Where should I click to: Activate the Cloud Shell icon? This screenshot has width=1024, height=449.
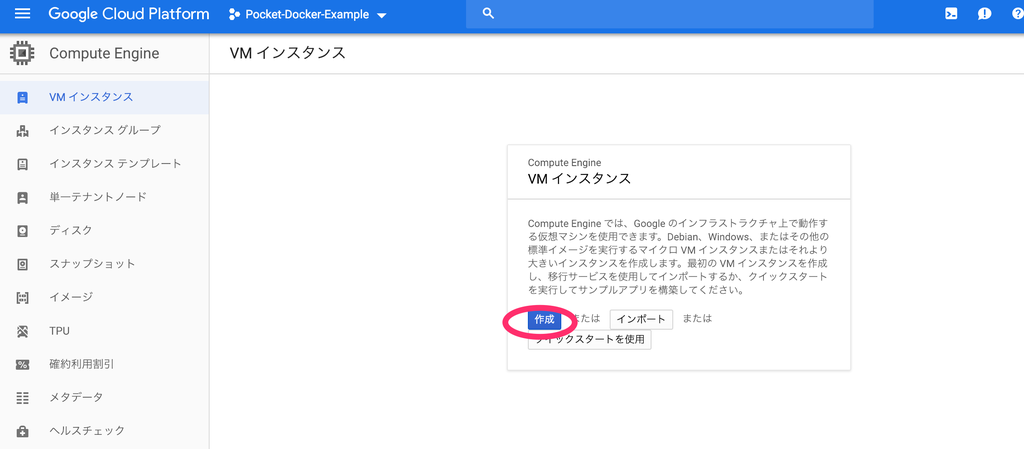952,14
